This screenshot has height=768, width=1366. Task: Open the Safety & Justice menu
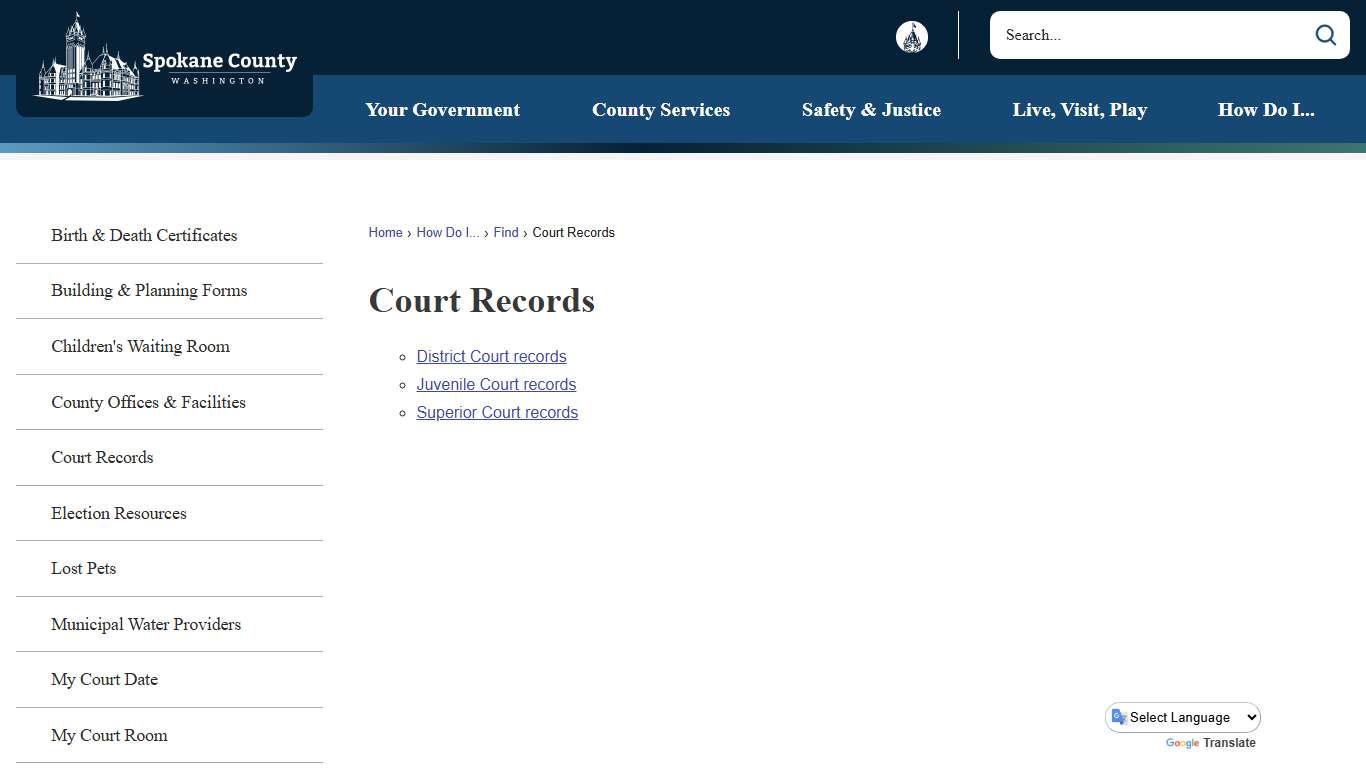tap(871, 110)
